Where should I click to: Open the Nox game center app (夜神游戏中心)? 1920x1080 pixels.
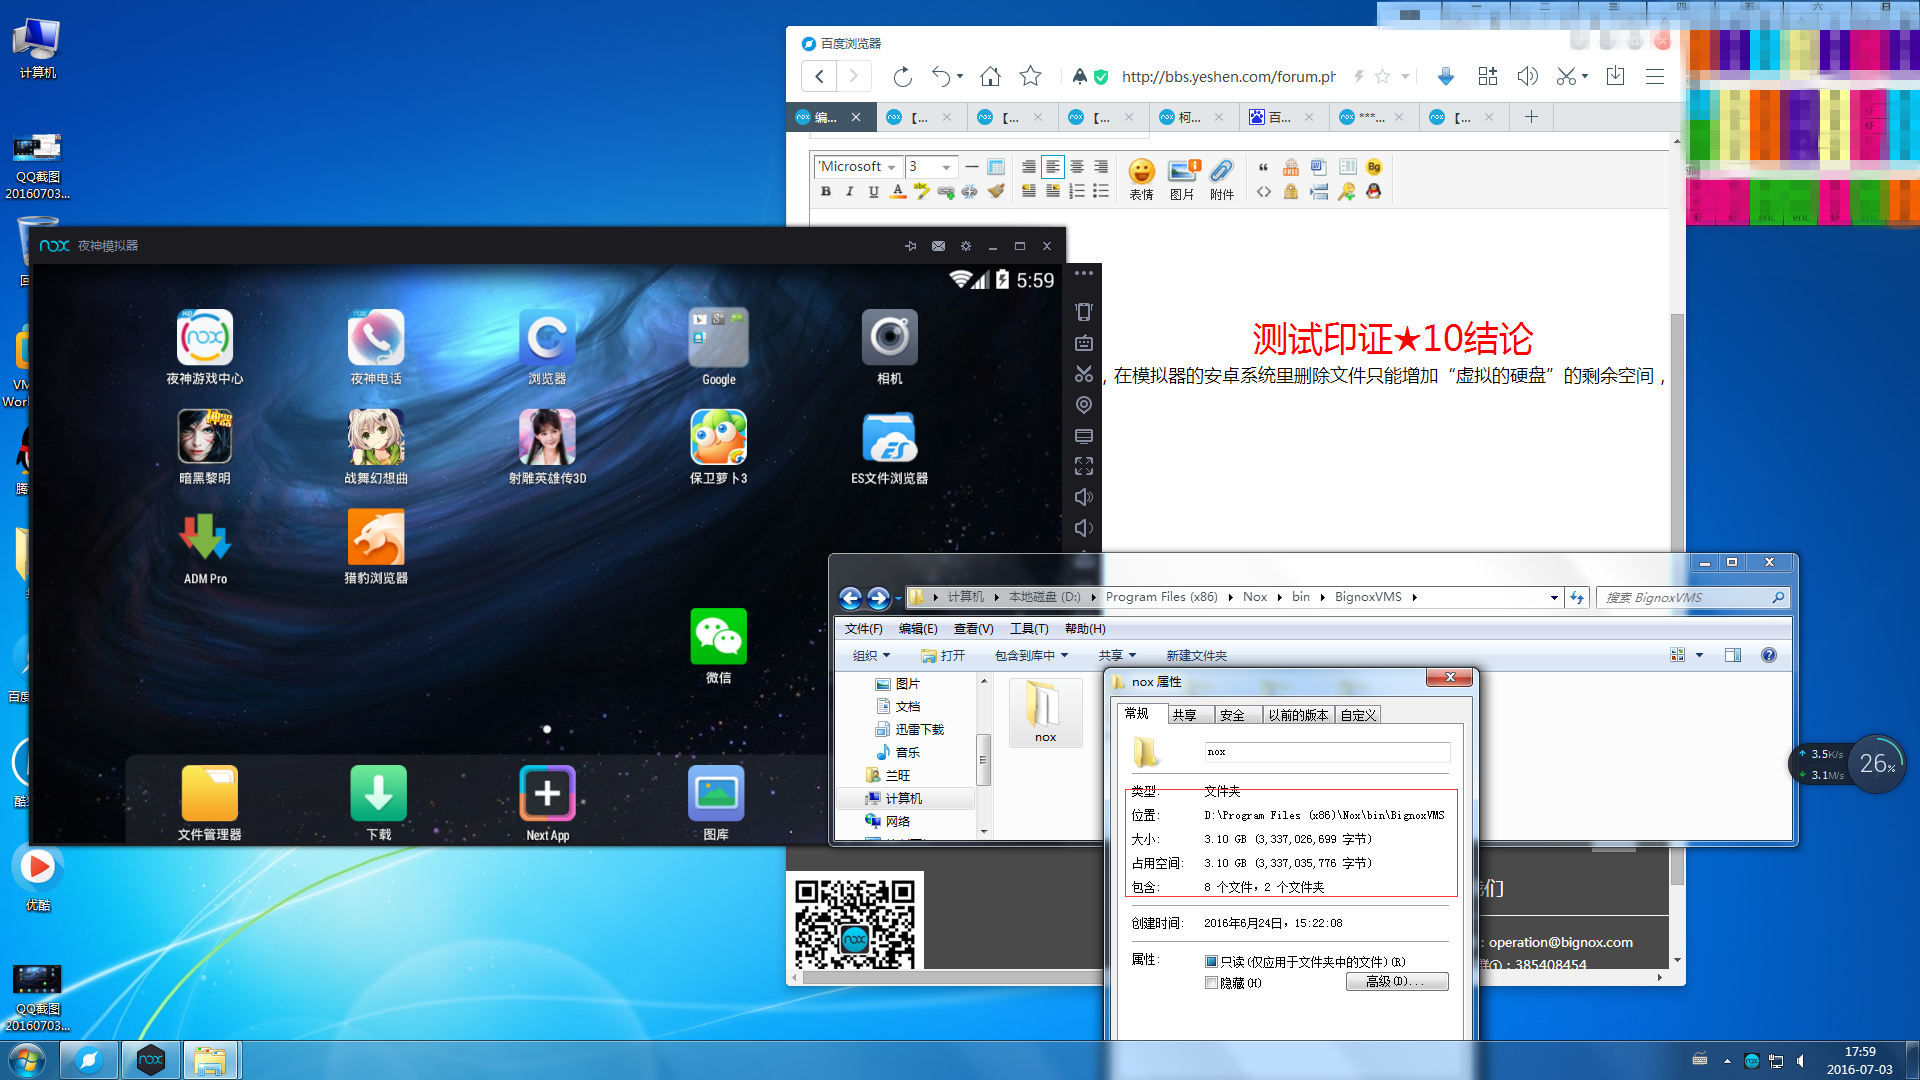(x=205, y=347)
